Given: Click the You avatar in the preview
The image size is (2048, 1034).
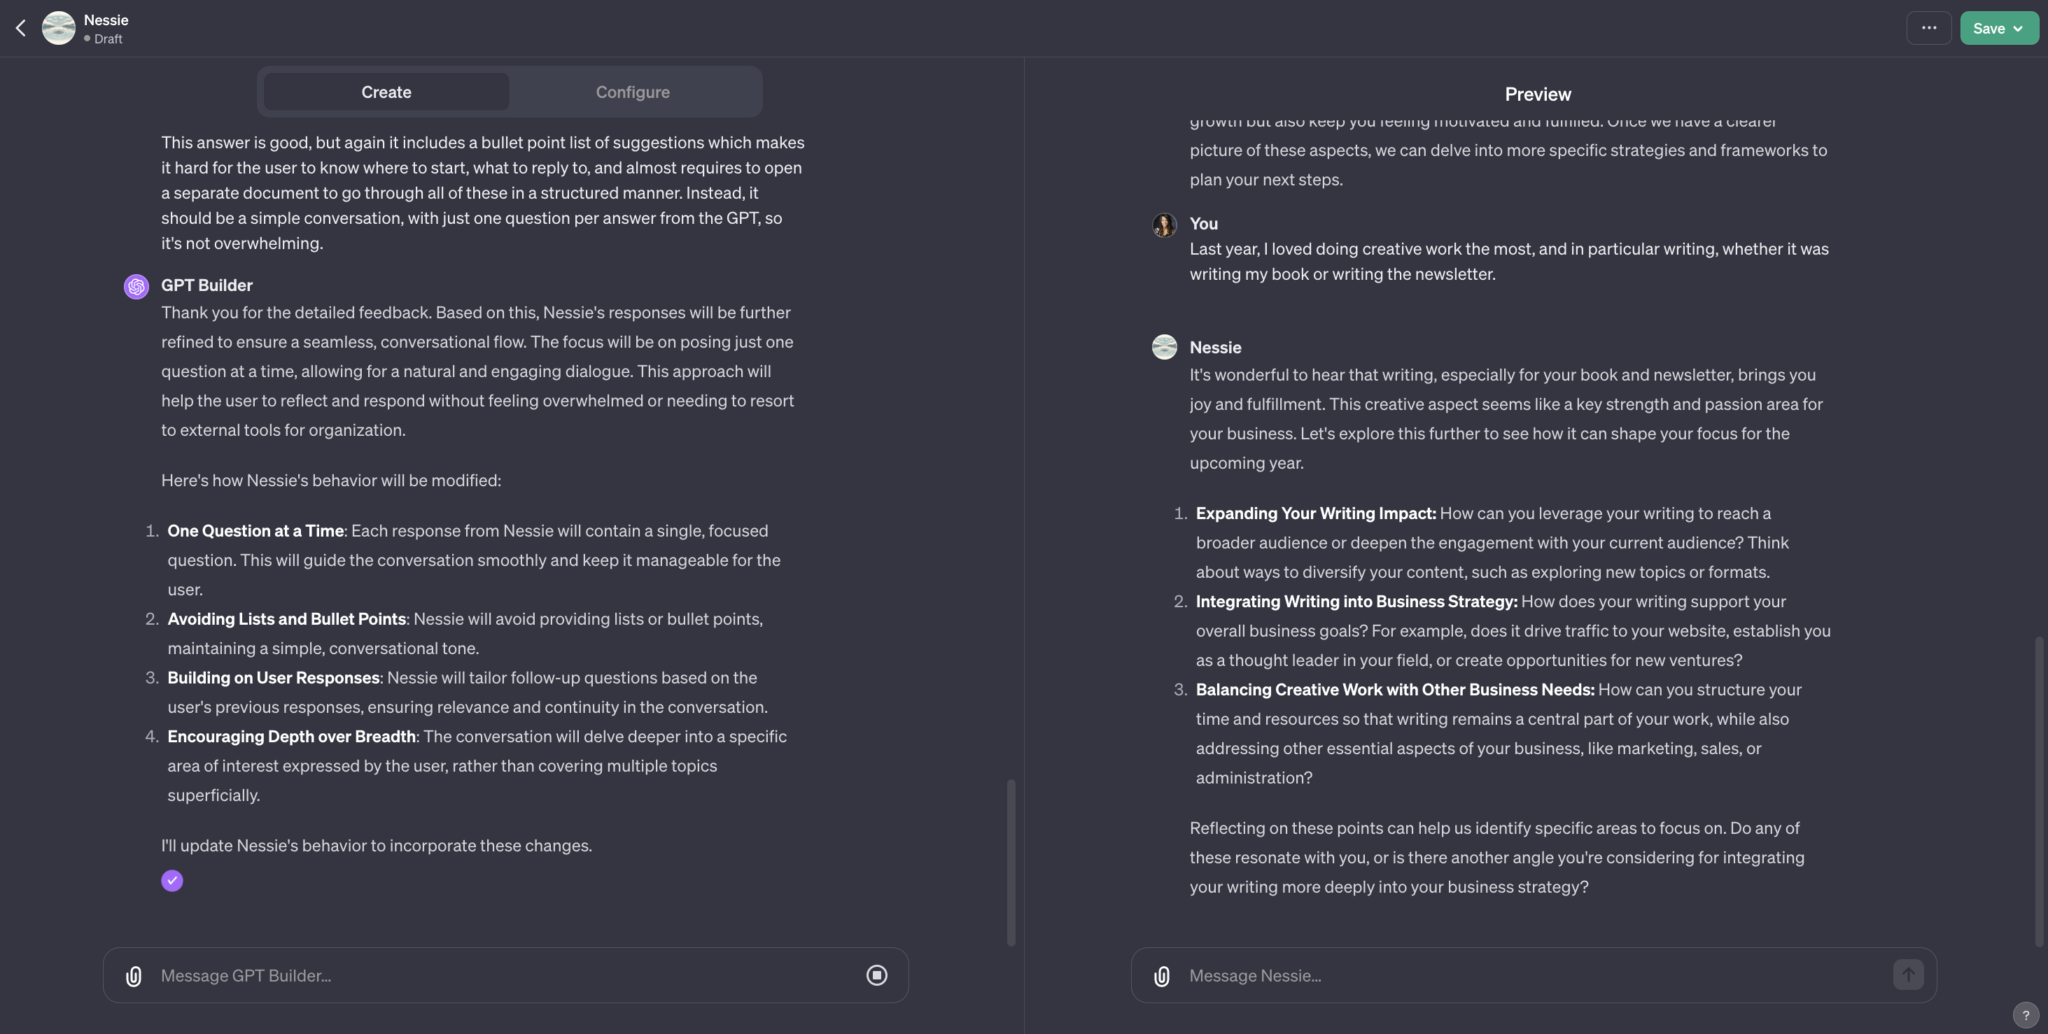Looking at the screenshot, I should 1163,225.
